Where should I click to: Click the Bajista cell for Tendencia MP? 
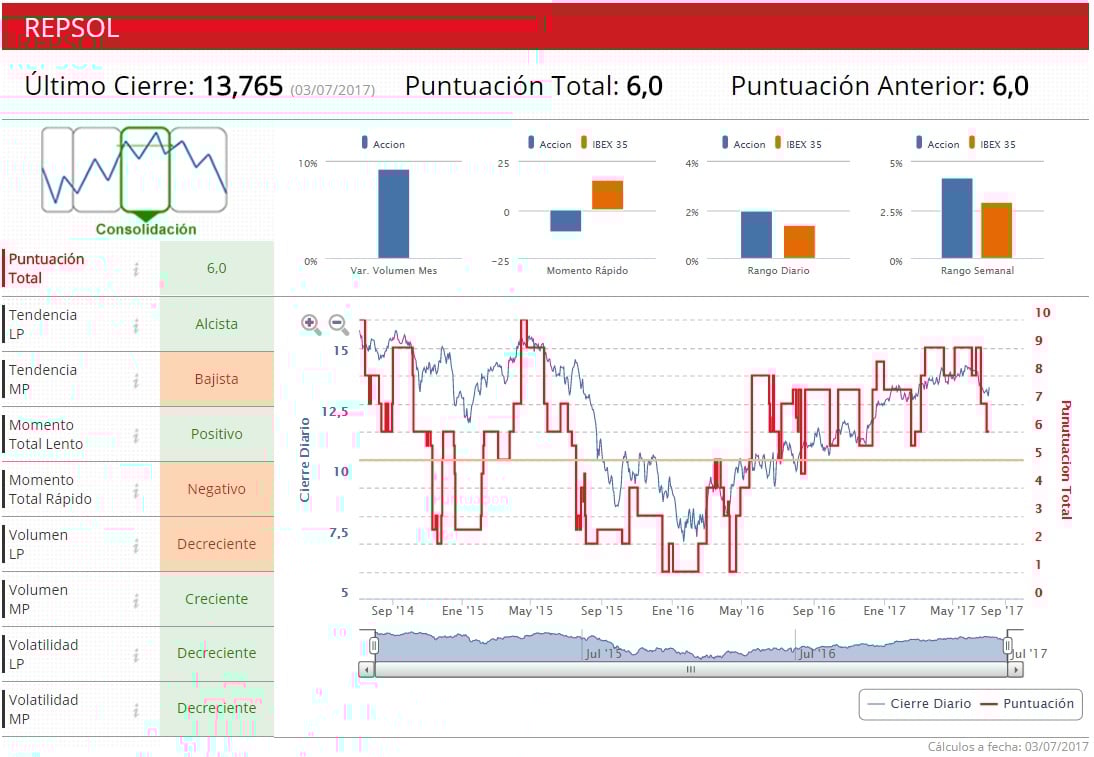point(217,380)
